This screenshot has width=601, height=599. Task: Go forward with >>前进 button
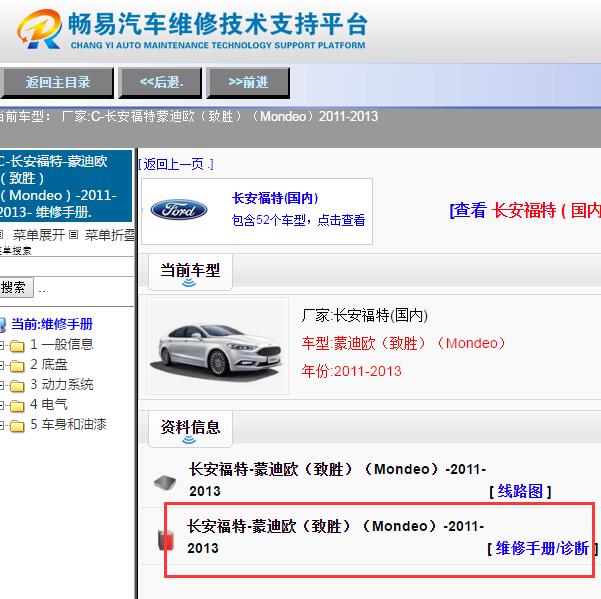[x=248, y=82]
